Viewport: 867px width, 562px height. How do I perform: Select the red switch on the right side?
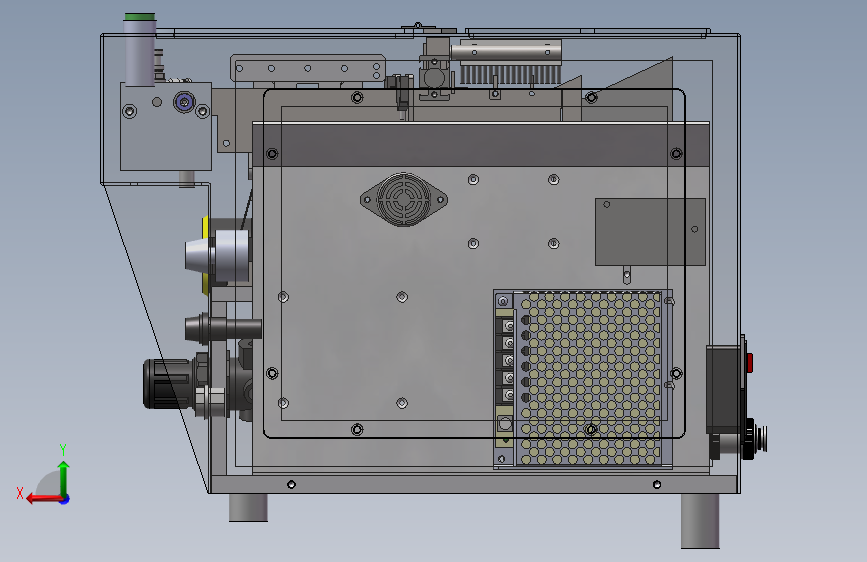point(749,363)
